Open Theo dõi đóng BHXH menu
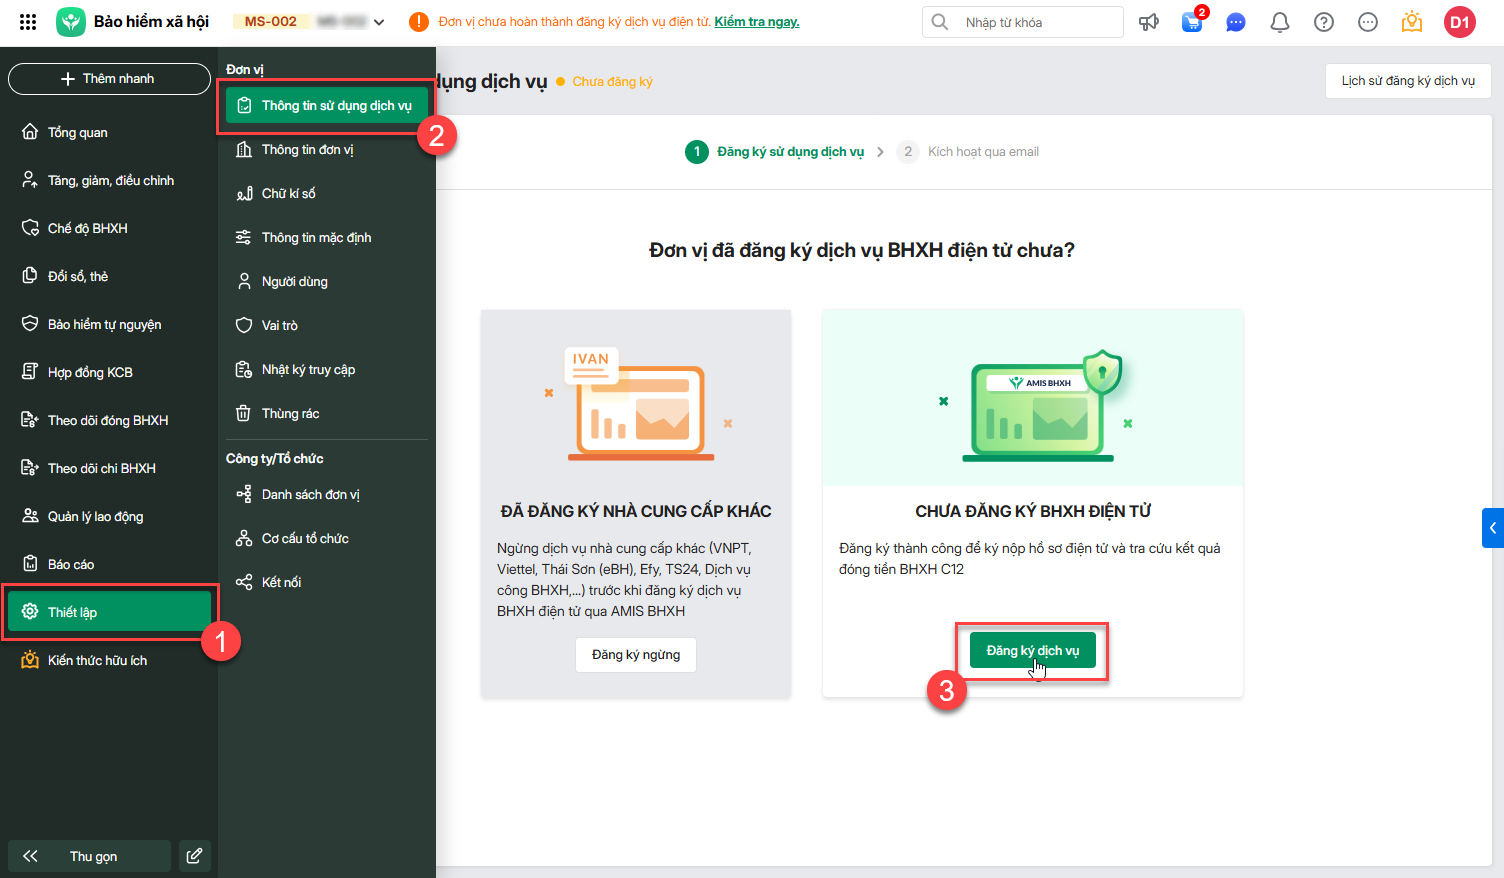The height and width of the screenshot is (878, 1504). click(109, 420)
